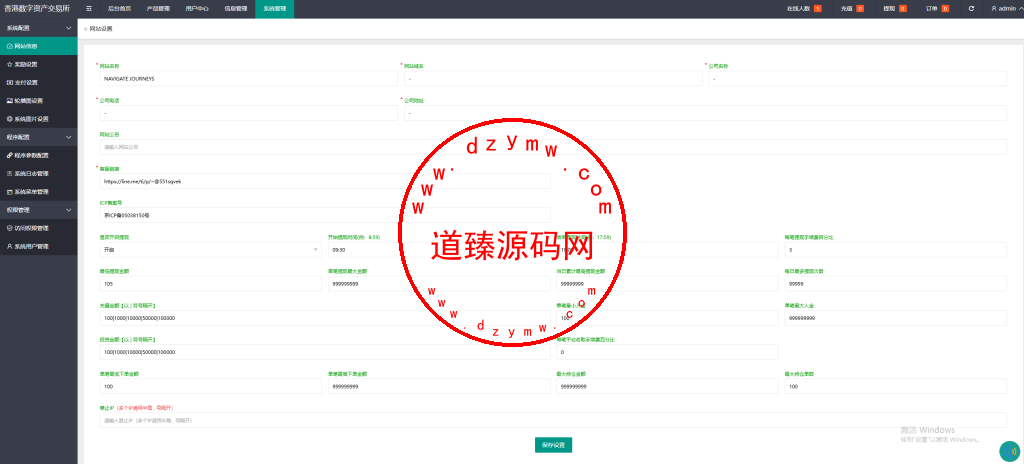Collapse the 系统配置 sidebar group

39,28
